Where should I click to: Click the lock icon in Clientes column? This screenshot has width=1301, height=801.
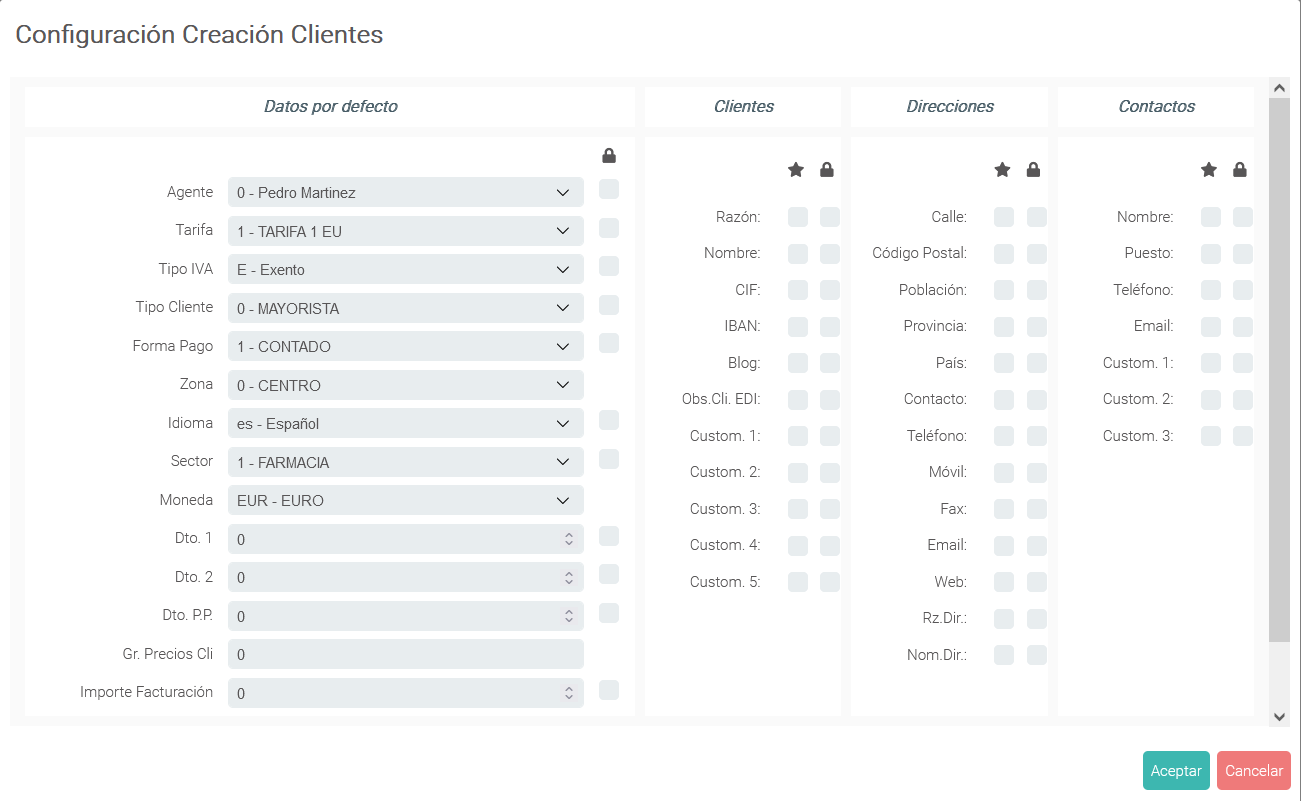coord(827,170)
